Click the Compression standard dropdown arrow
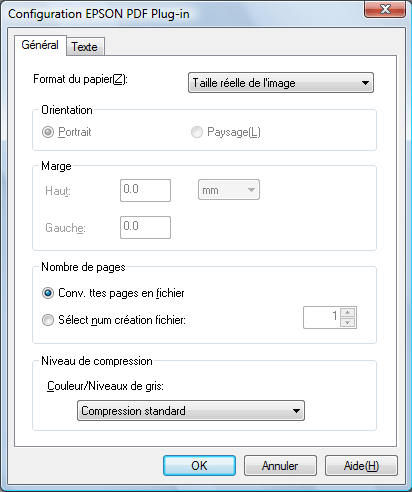 pyautogui.click(x=296, y=411)
